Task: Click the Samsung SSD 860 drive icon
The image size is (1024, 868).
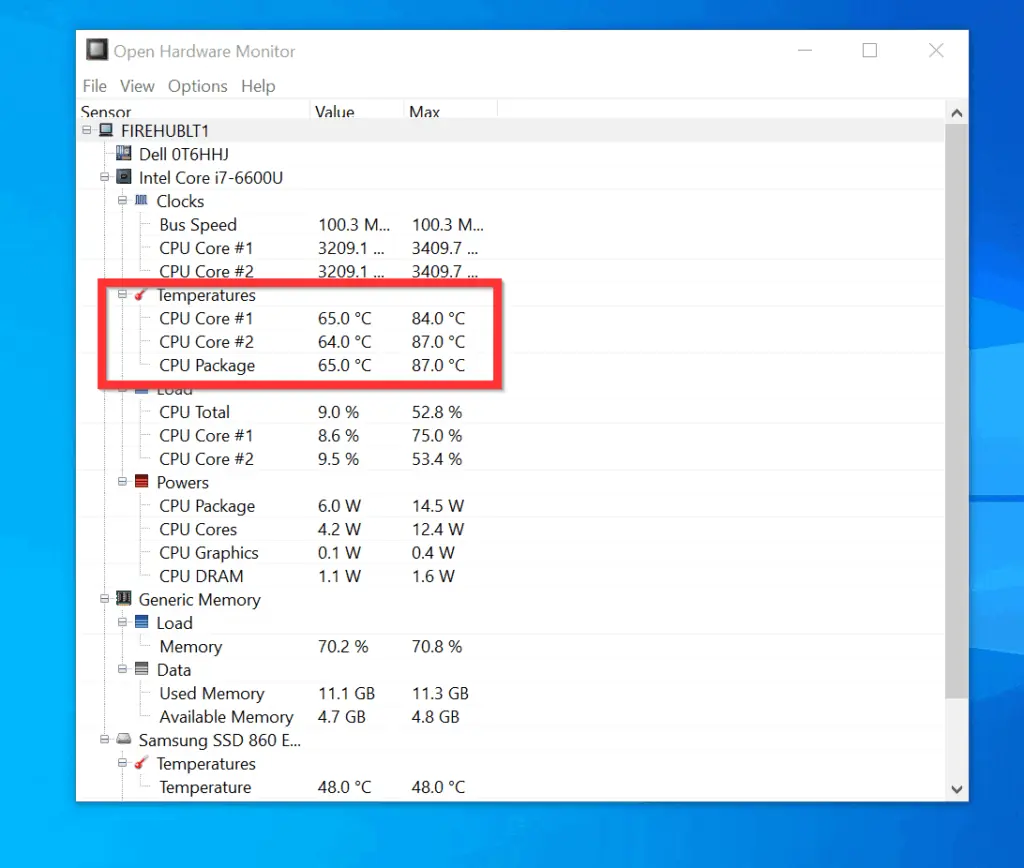Action: pos(123,740)
